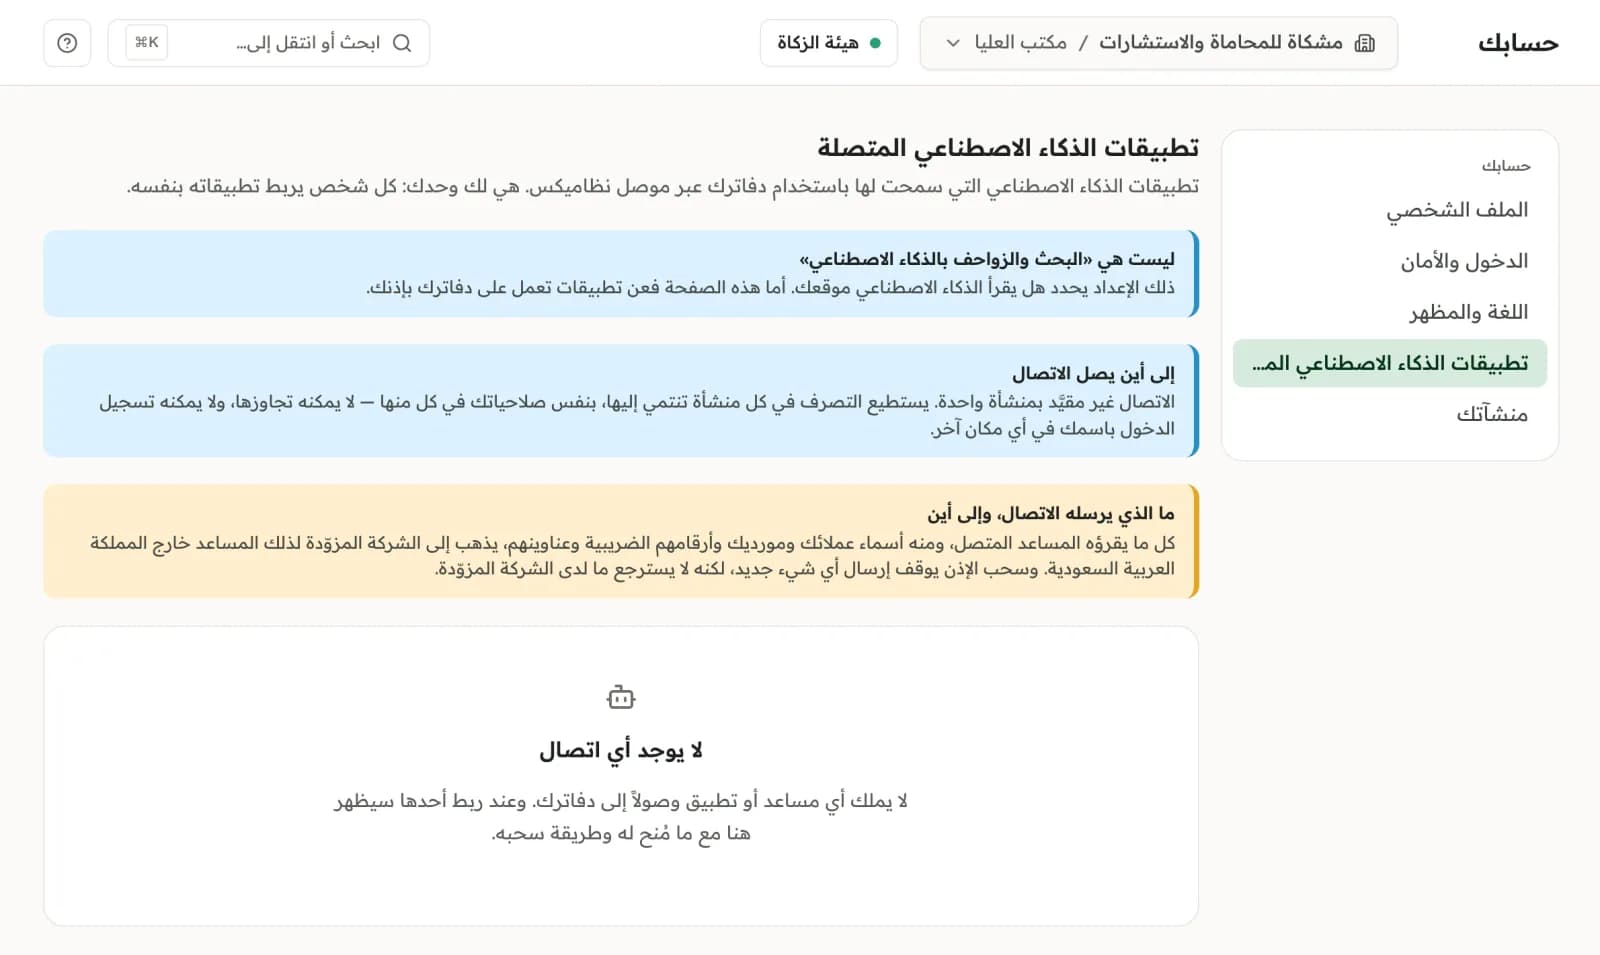The height and width of the screenshot is (955, 1600).
Task: Click the حسابك sidebar section label
Action: (1506, 166)
